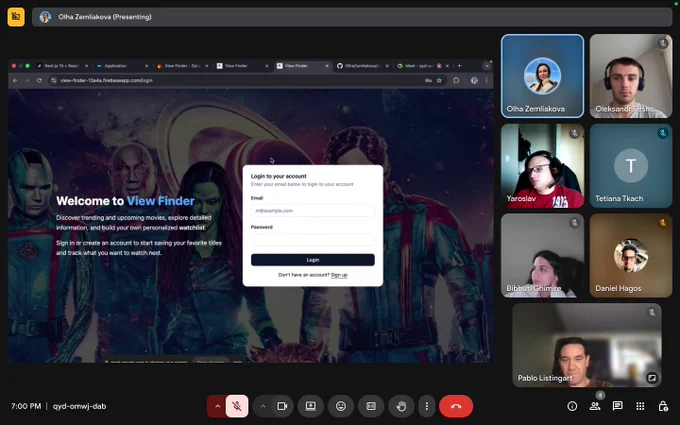Screen dimensions: 680x425
Task: Click Olha Zemliakova (Presenting) banner
Action: click(352, 17)
